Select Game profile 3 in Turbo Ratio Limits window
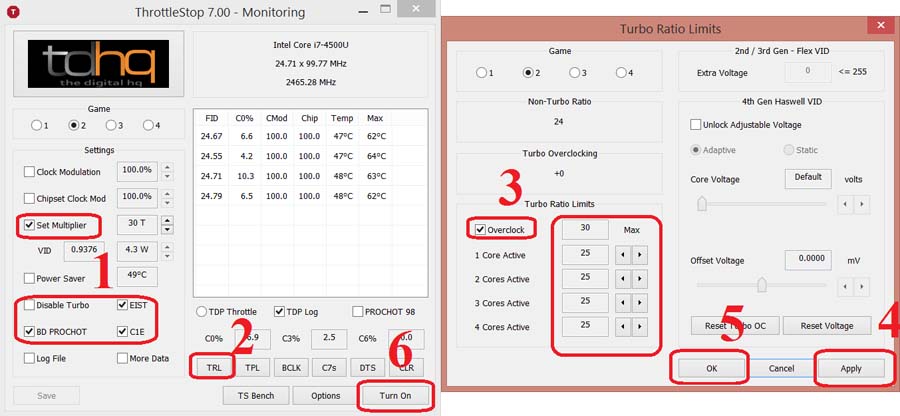This screenshot has width=900, height=416. coord(574,73)
